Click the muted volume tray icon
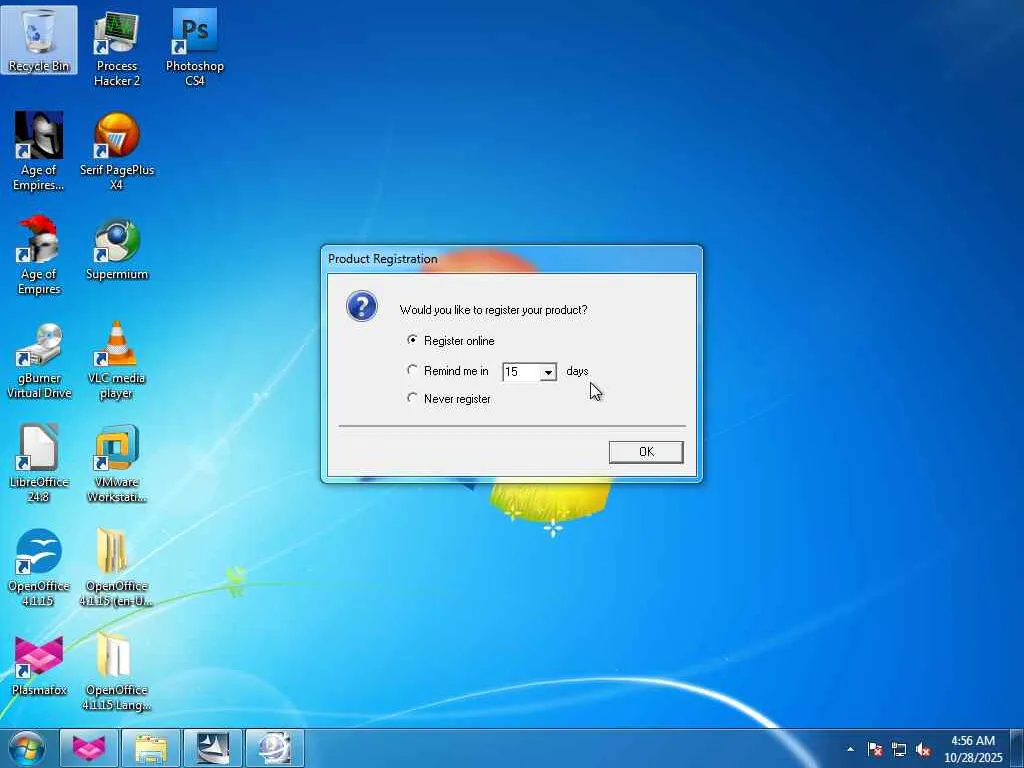This screenshot has width=1024, height=768. [x=923, y=749]
